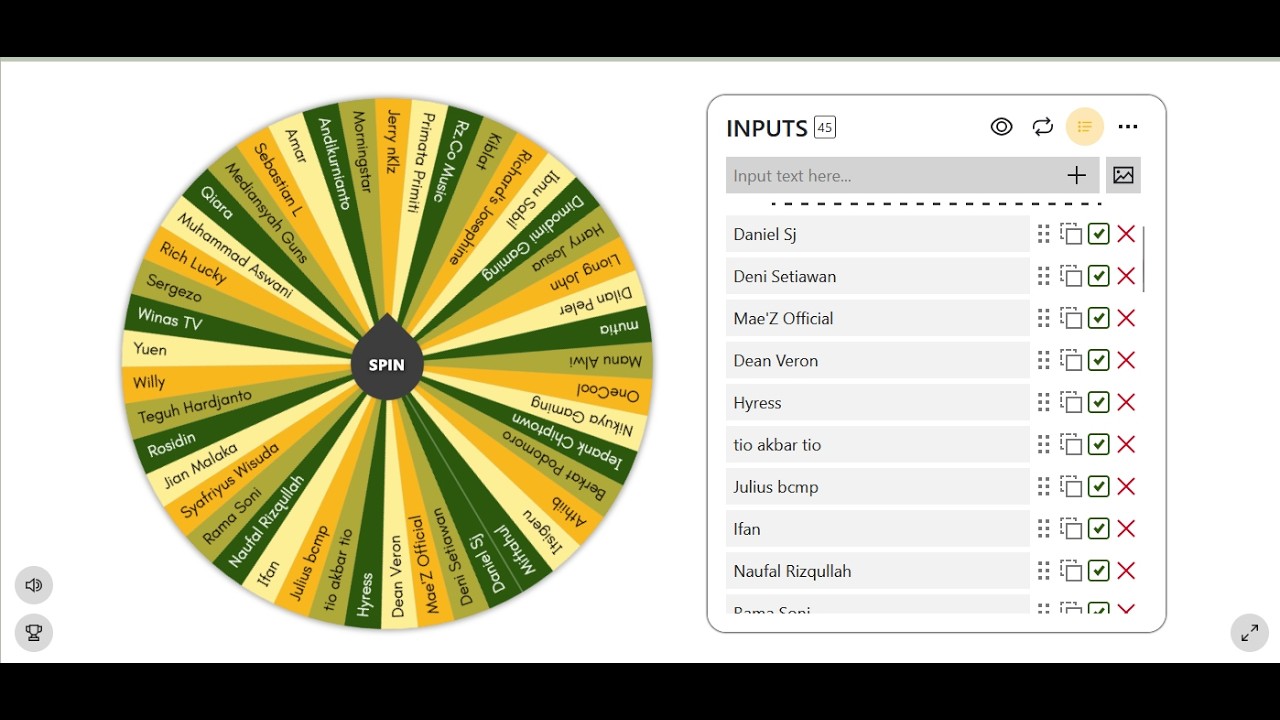Add input with the plus icon
The width and height of the screenshot is (1280, 720).
(x=1076, y=176)
